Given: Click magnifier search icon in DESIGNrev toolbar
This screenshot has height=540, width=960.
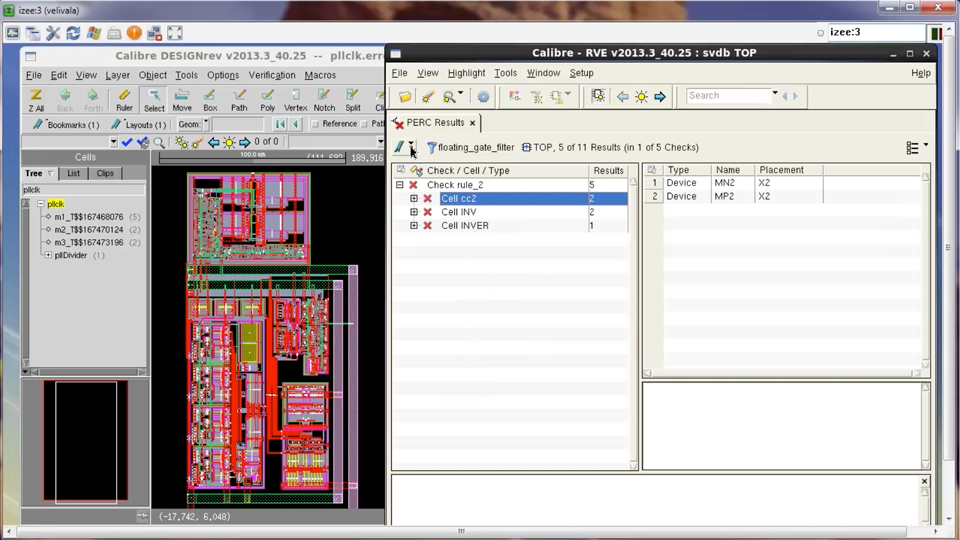Looking at the screenshot, I should tap(159, 142).
